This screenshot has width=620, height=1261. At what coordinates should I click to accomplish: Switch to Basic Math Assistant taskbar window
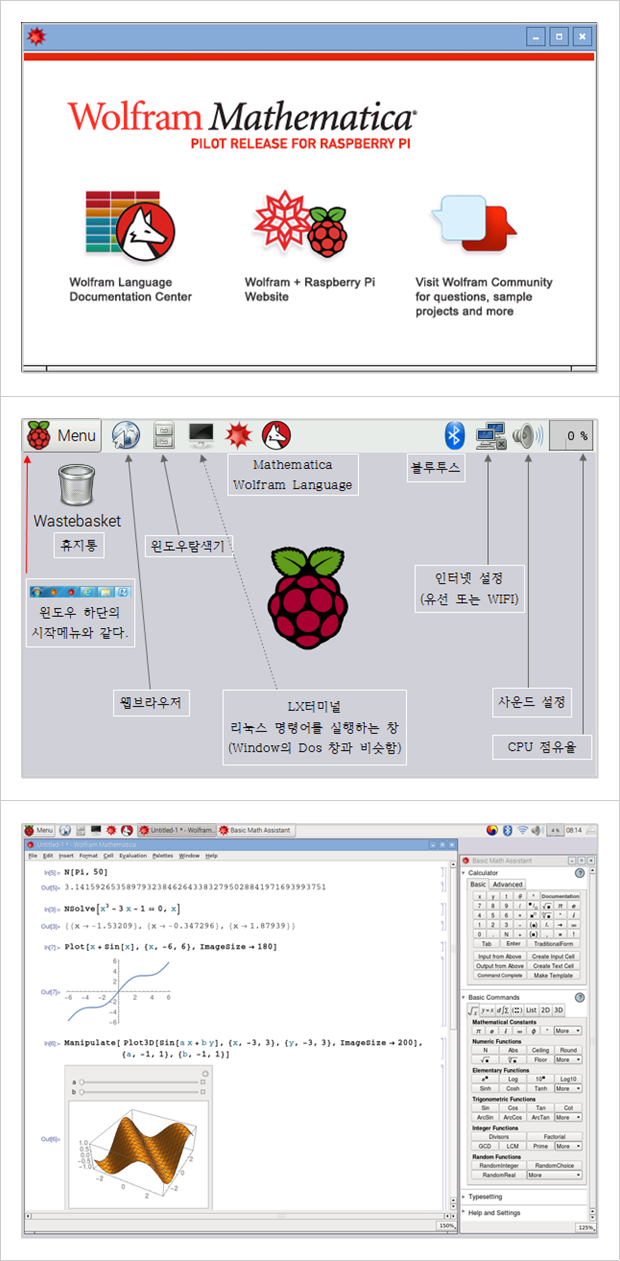[x=256, y=830]
